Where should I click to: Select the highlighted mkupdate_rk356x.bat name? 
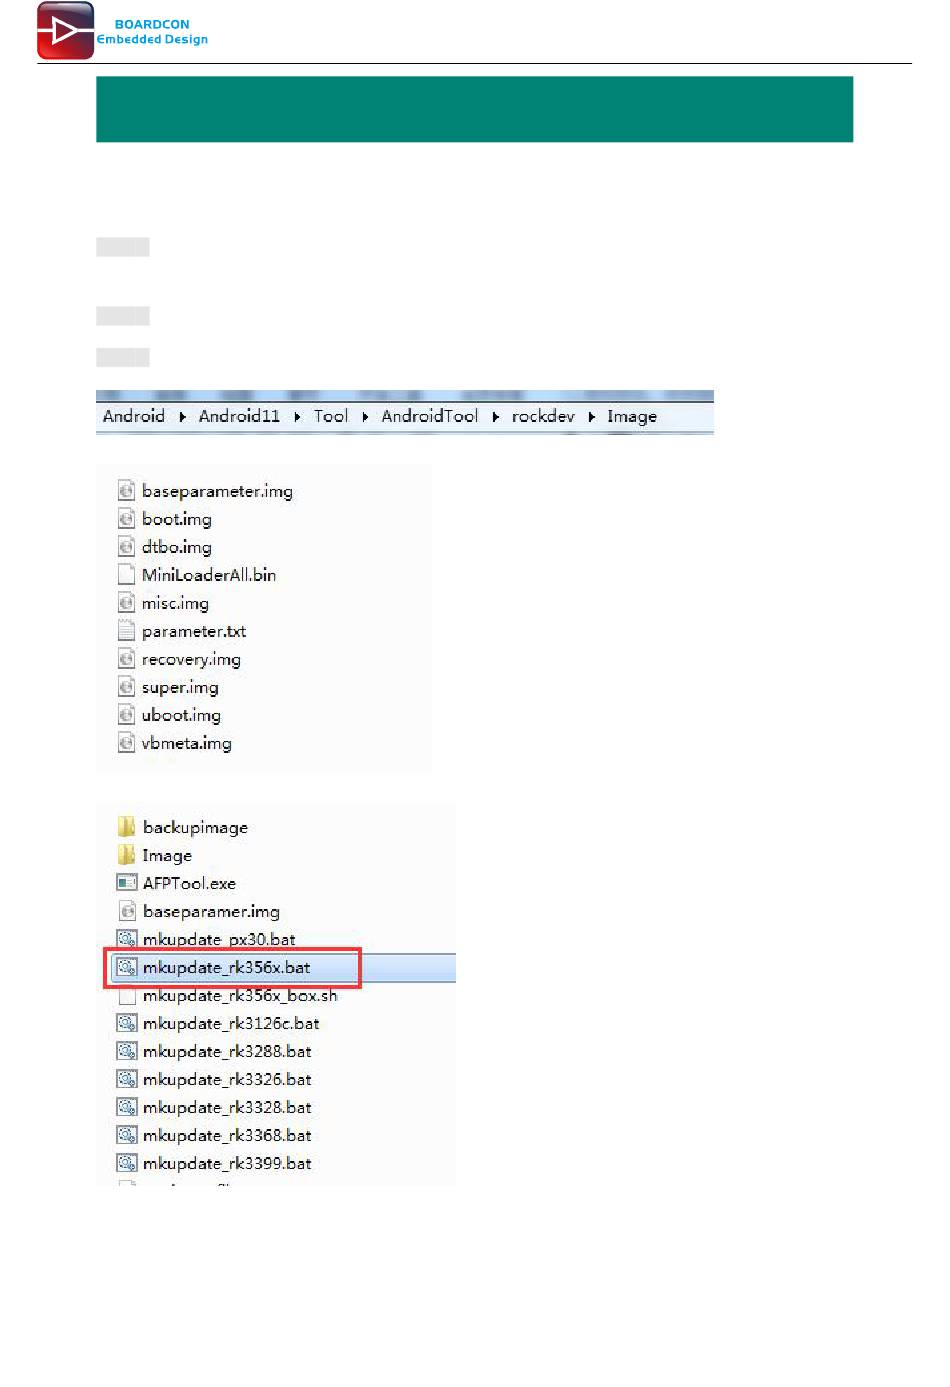pos(226,967)
